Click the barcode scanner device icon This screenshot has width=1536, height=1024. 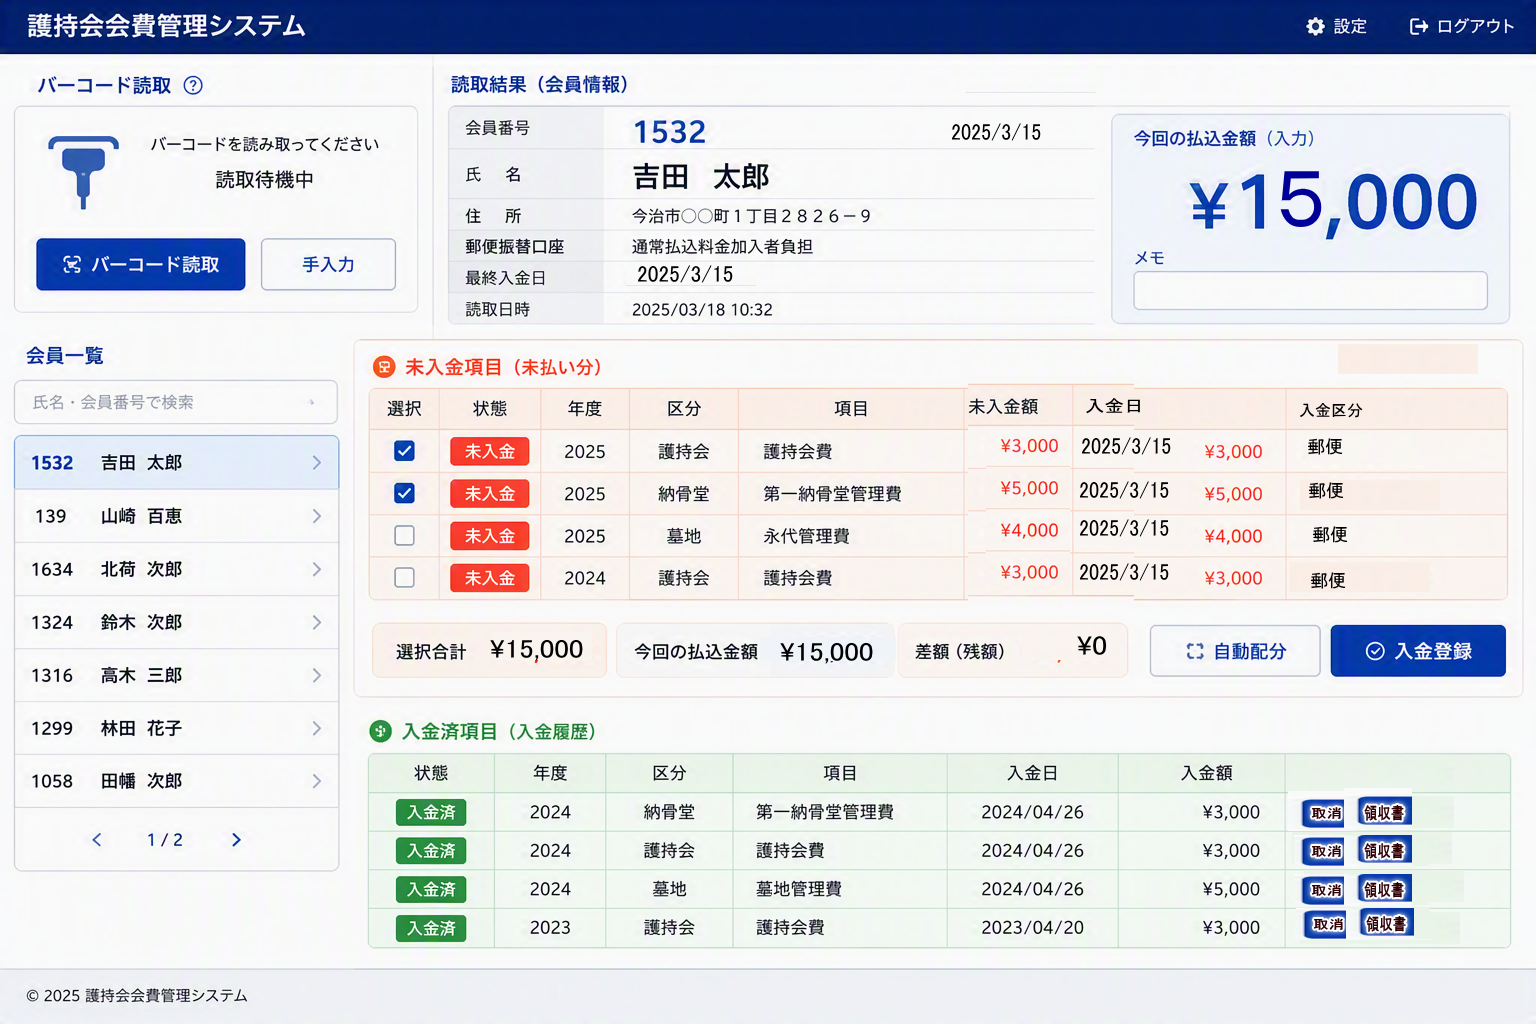(x=83, y=171)
